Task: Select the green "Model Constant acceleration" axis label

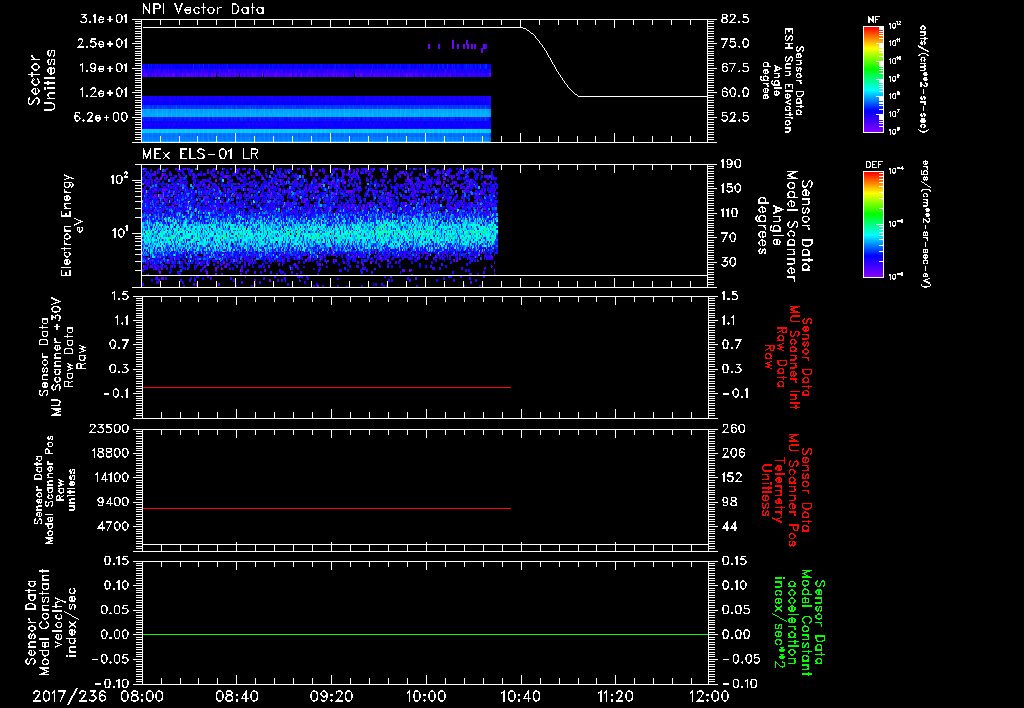Action: (x=799, y=622)
